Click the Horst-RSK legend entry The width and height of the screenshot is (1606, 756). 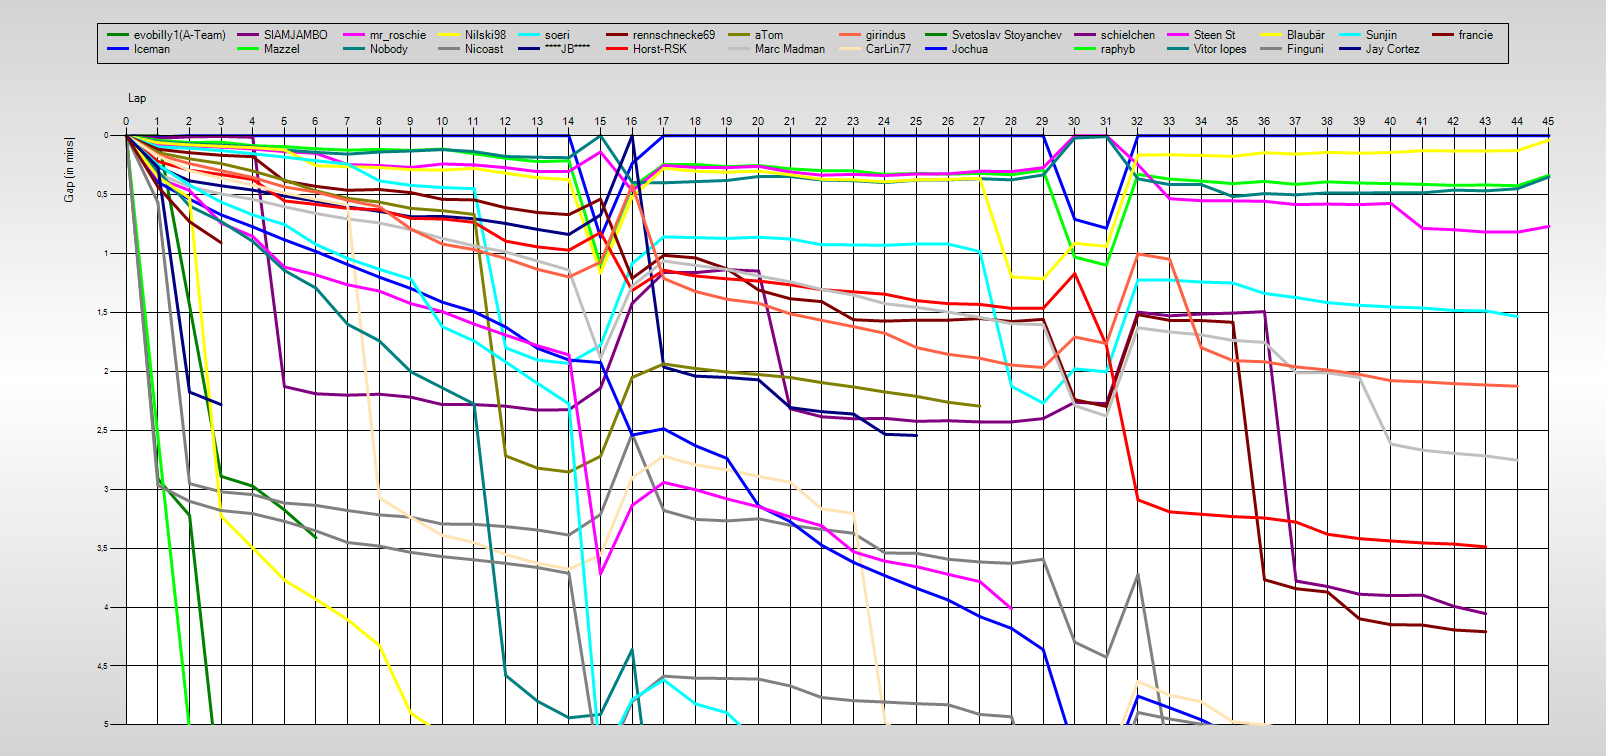pos(659,49)
